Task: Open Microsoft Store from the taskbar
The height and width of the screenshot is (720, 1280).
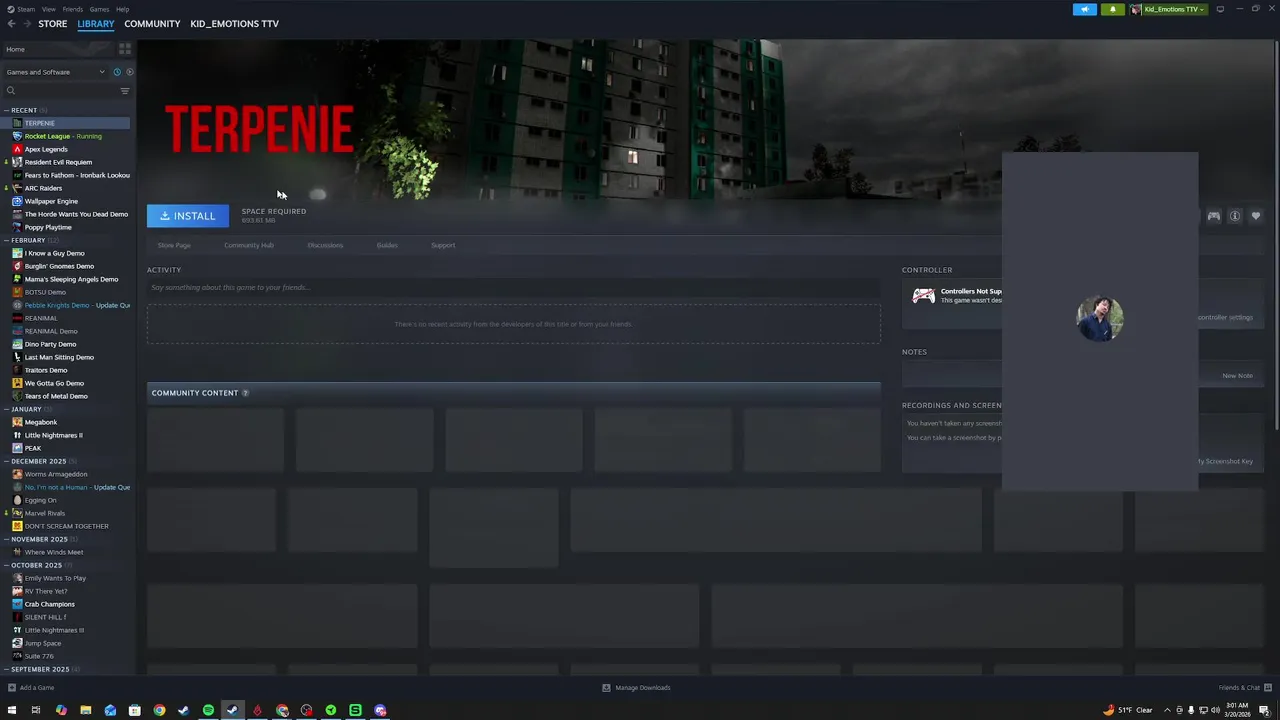Action: coord(134,710)
